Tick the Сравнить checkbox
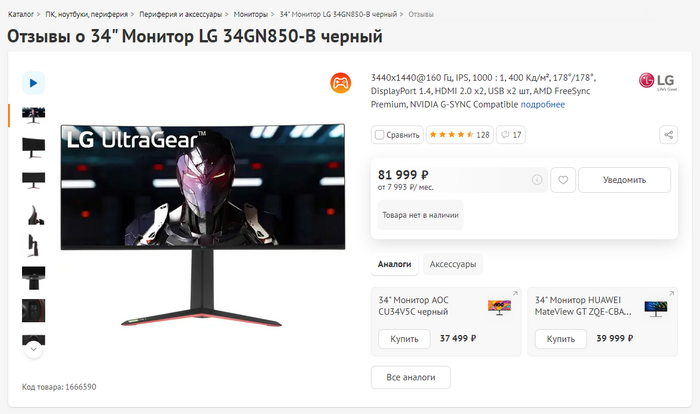 coord(379,135)
